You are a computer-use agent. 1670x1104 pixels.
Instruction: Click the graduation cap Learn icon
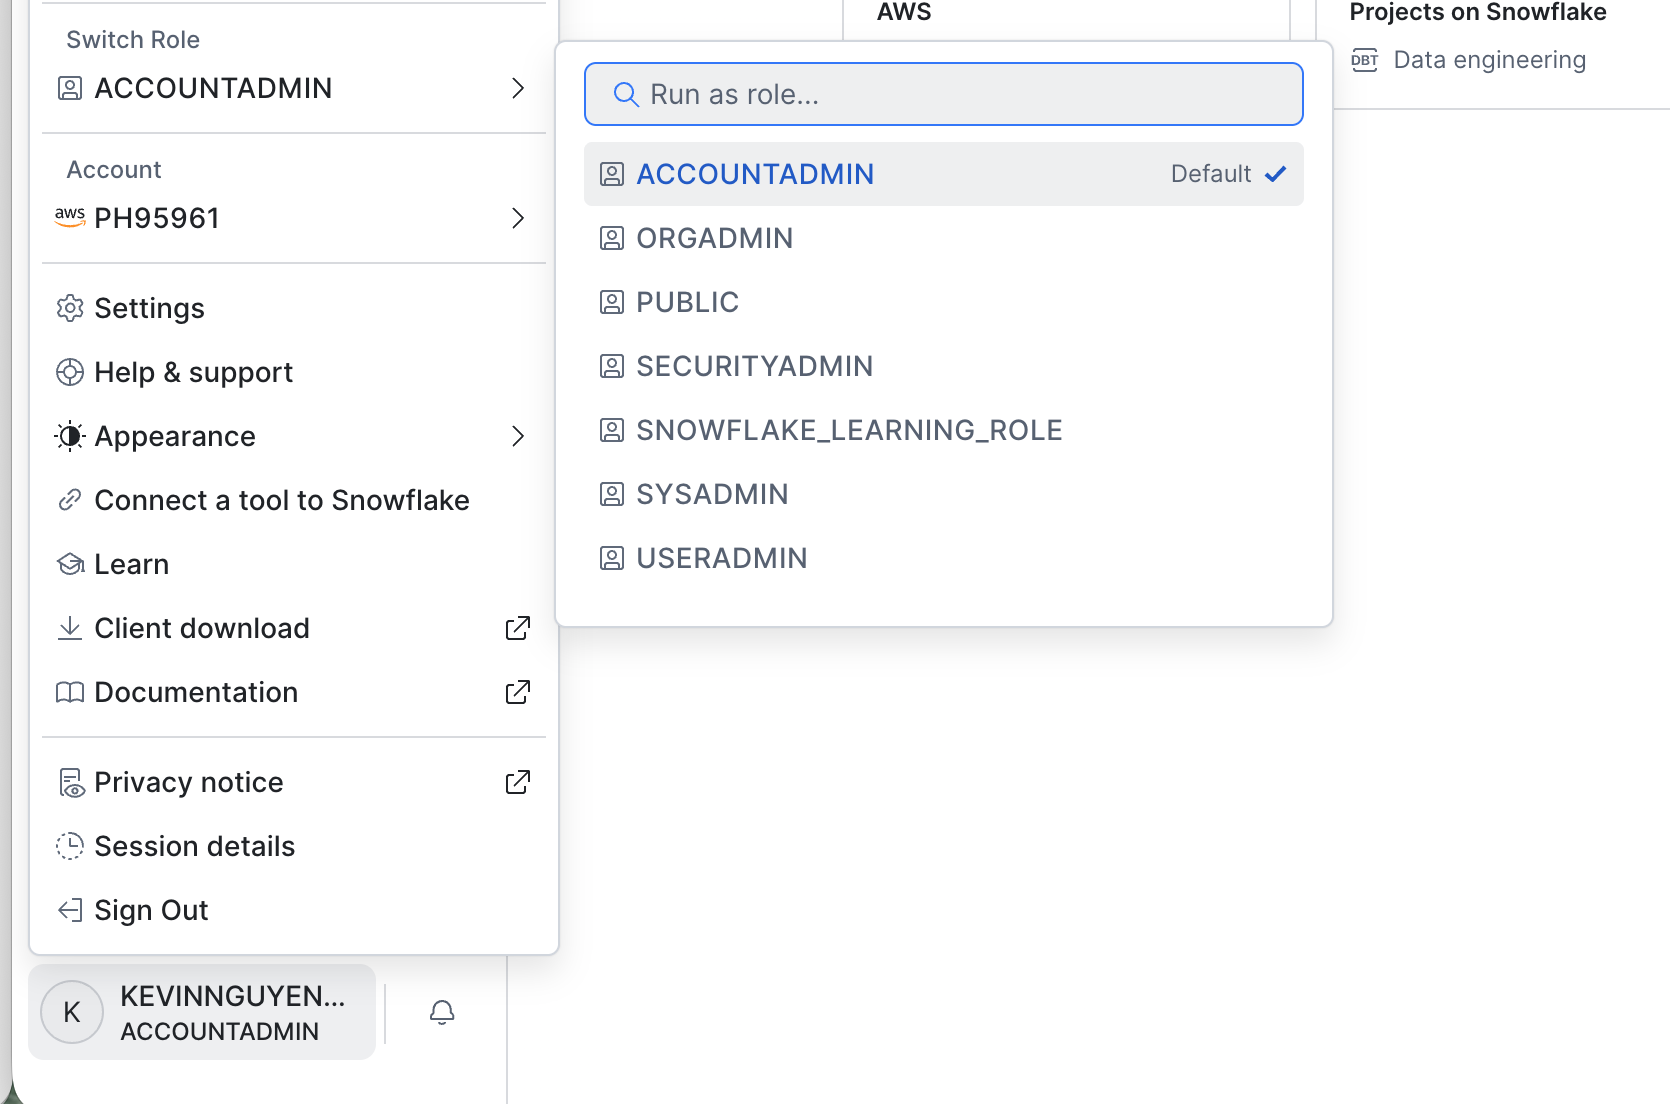click(70, 564)
